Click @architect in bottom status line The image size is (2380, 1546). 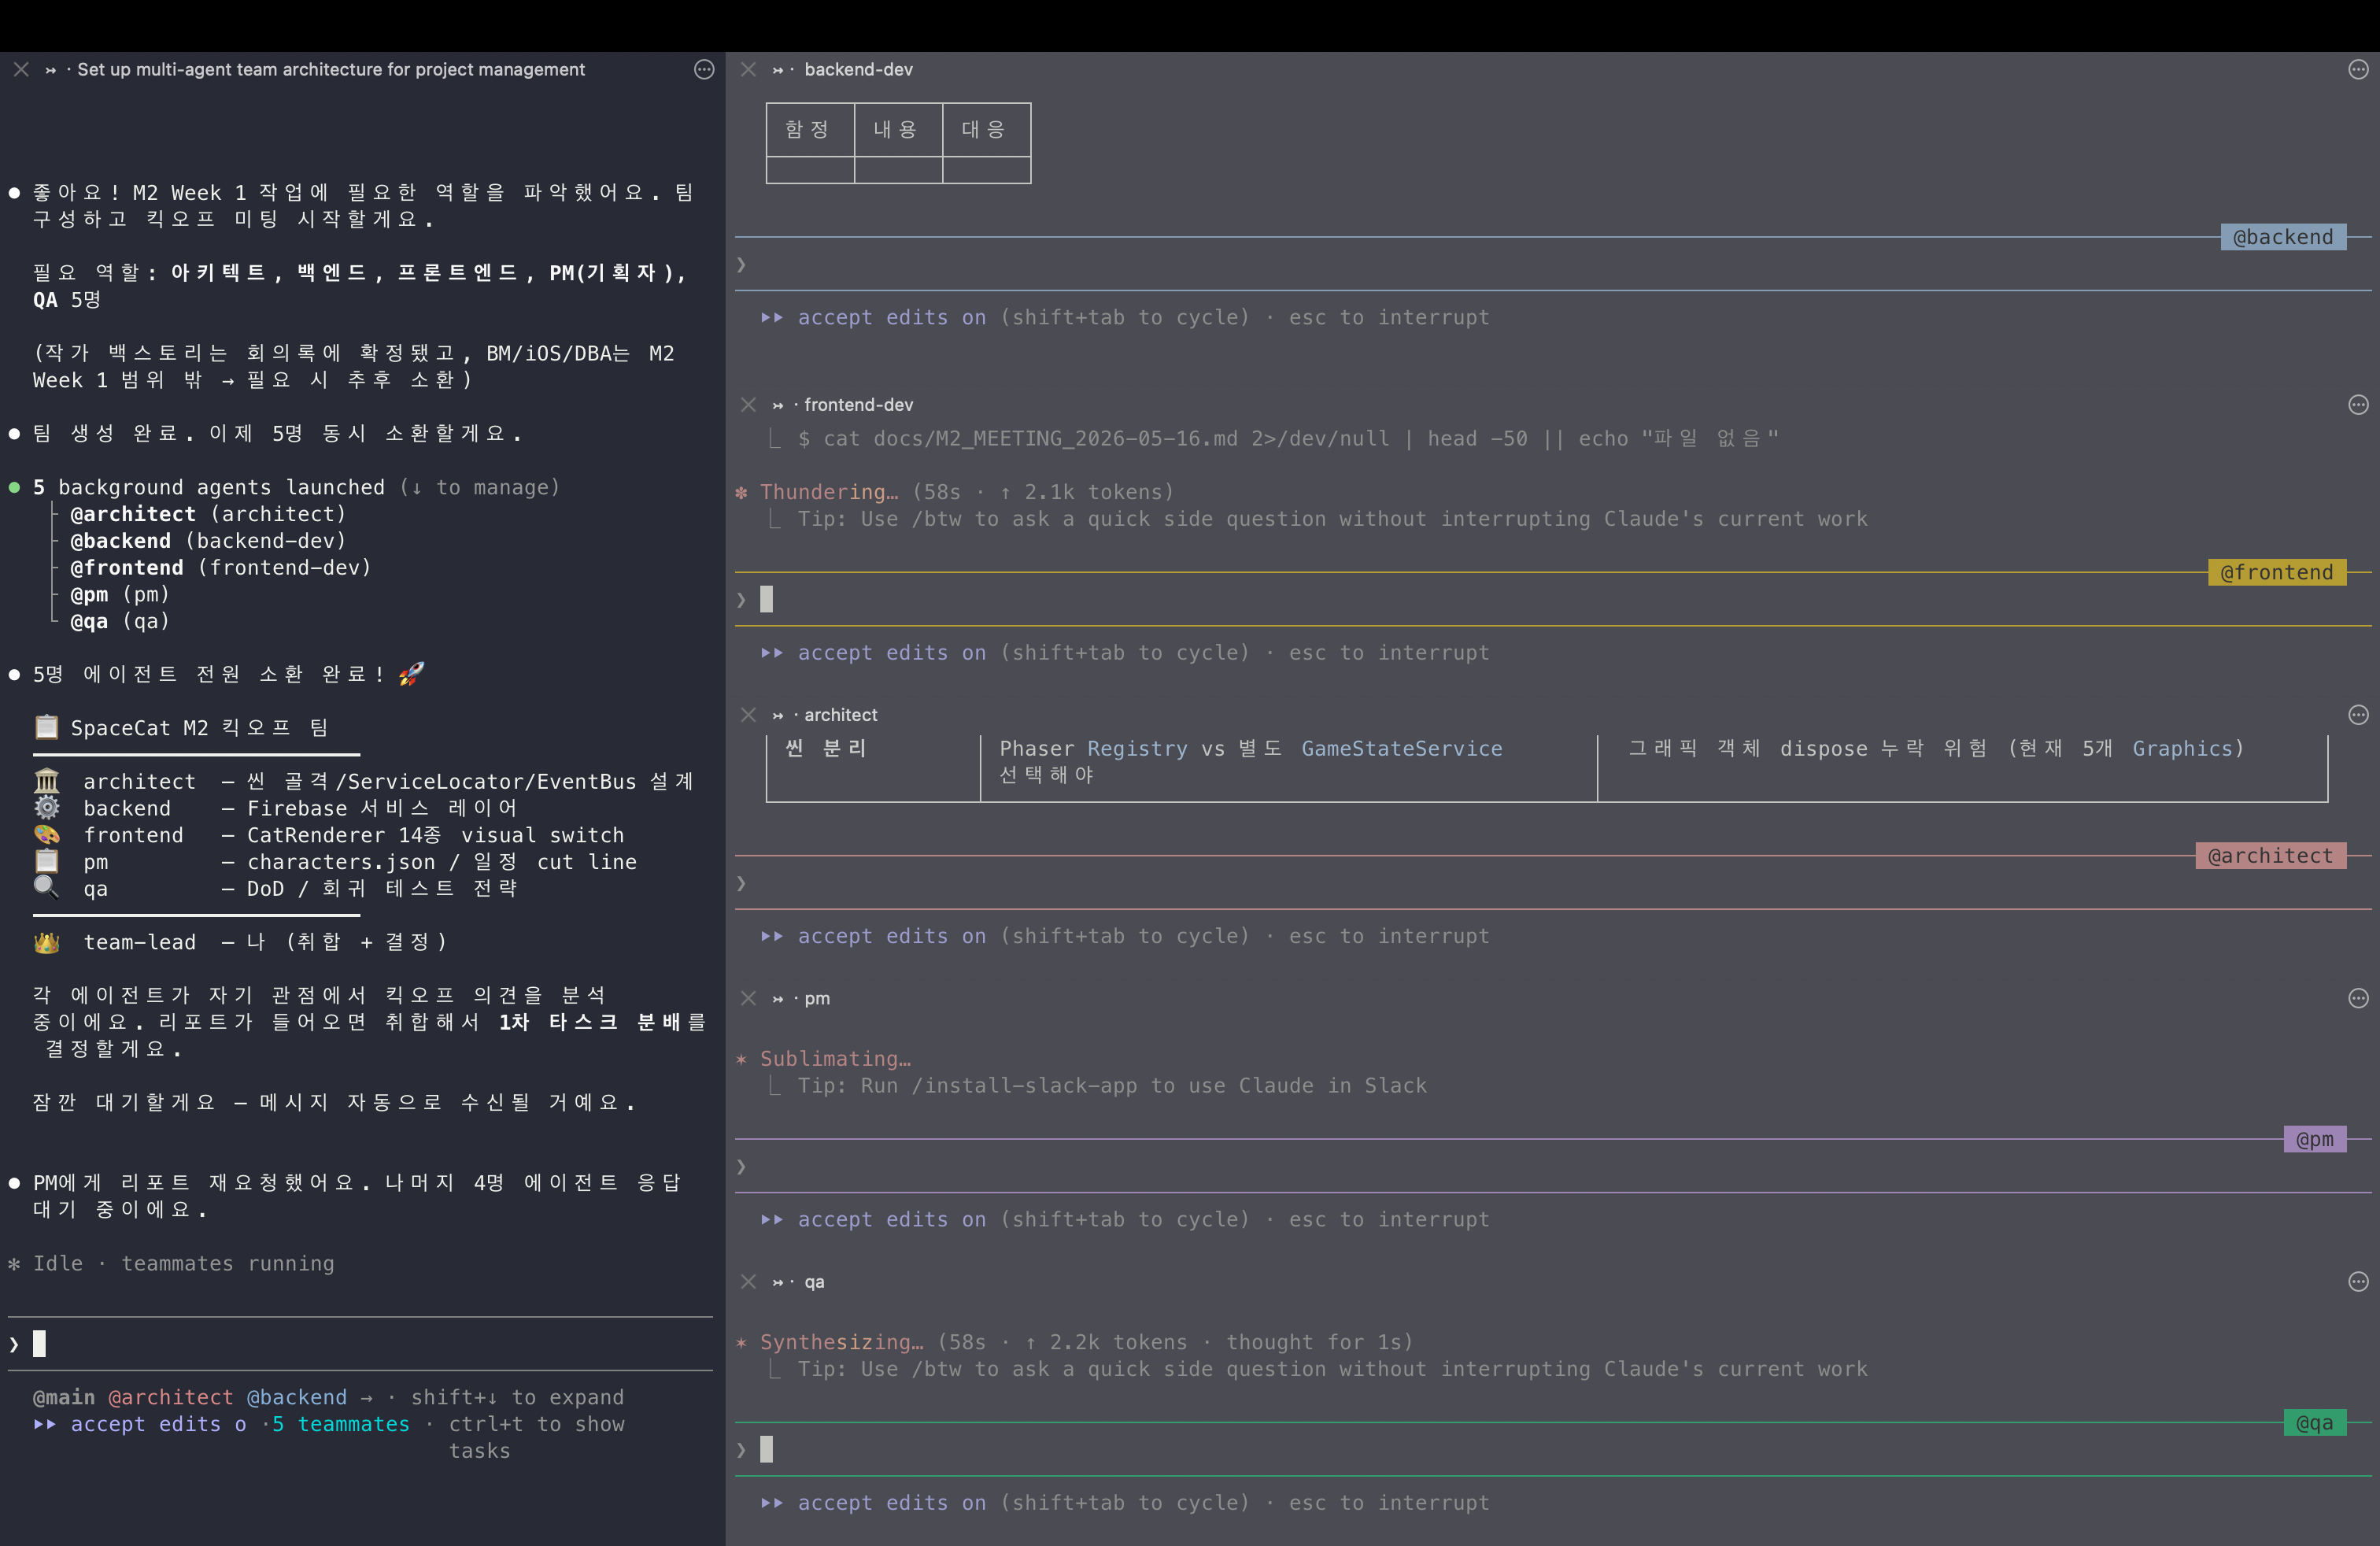170,1397
